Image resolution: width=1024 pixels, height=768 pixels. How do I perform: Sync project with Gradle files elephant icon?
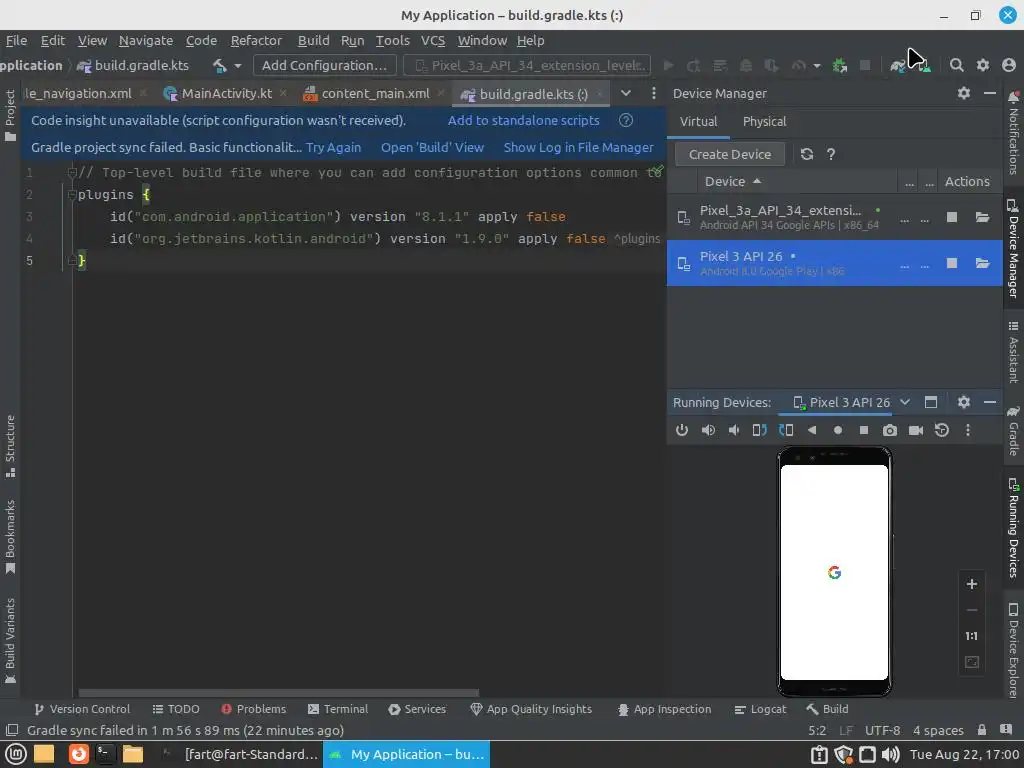897,65
